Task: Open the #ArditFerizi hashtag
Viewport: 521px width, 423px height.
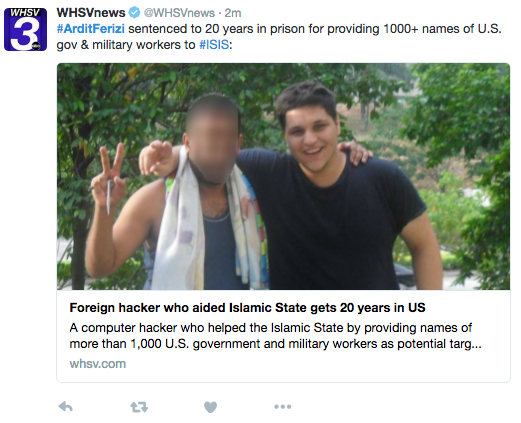Action: point(91,29)
